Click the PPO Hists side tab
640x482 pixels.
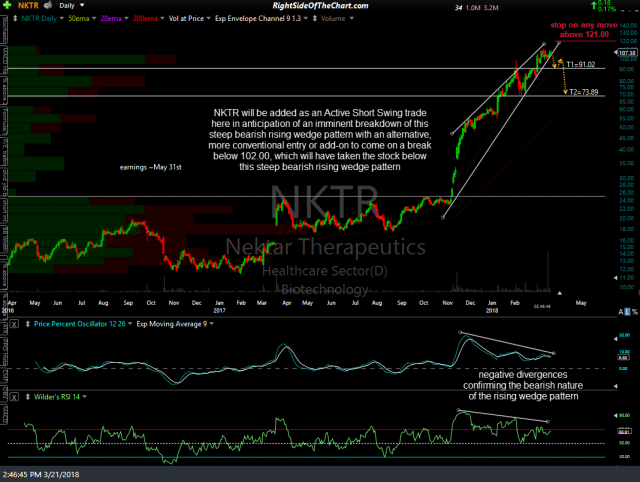click(4, 351)
